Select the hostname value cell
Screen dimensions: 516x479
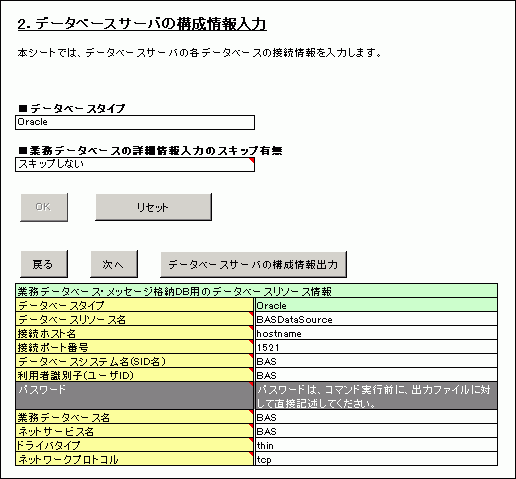coord(376,333)
